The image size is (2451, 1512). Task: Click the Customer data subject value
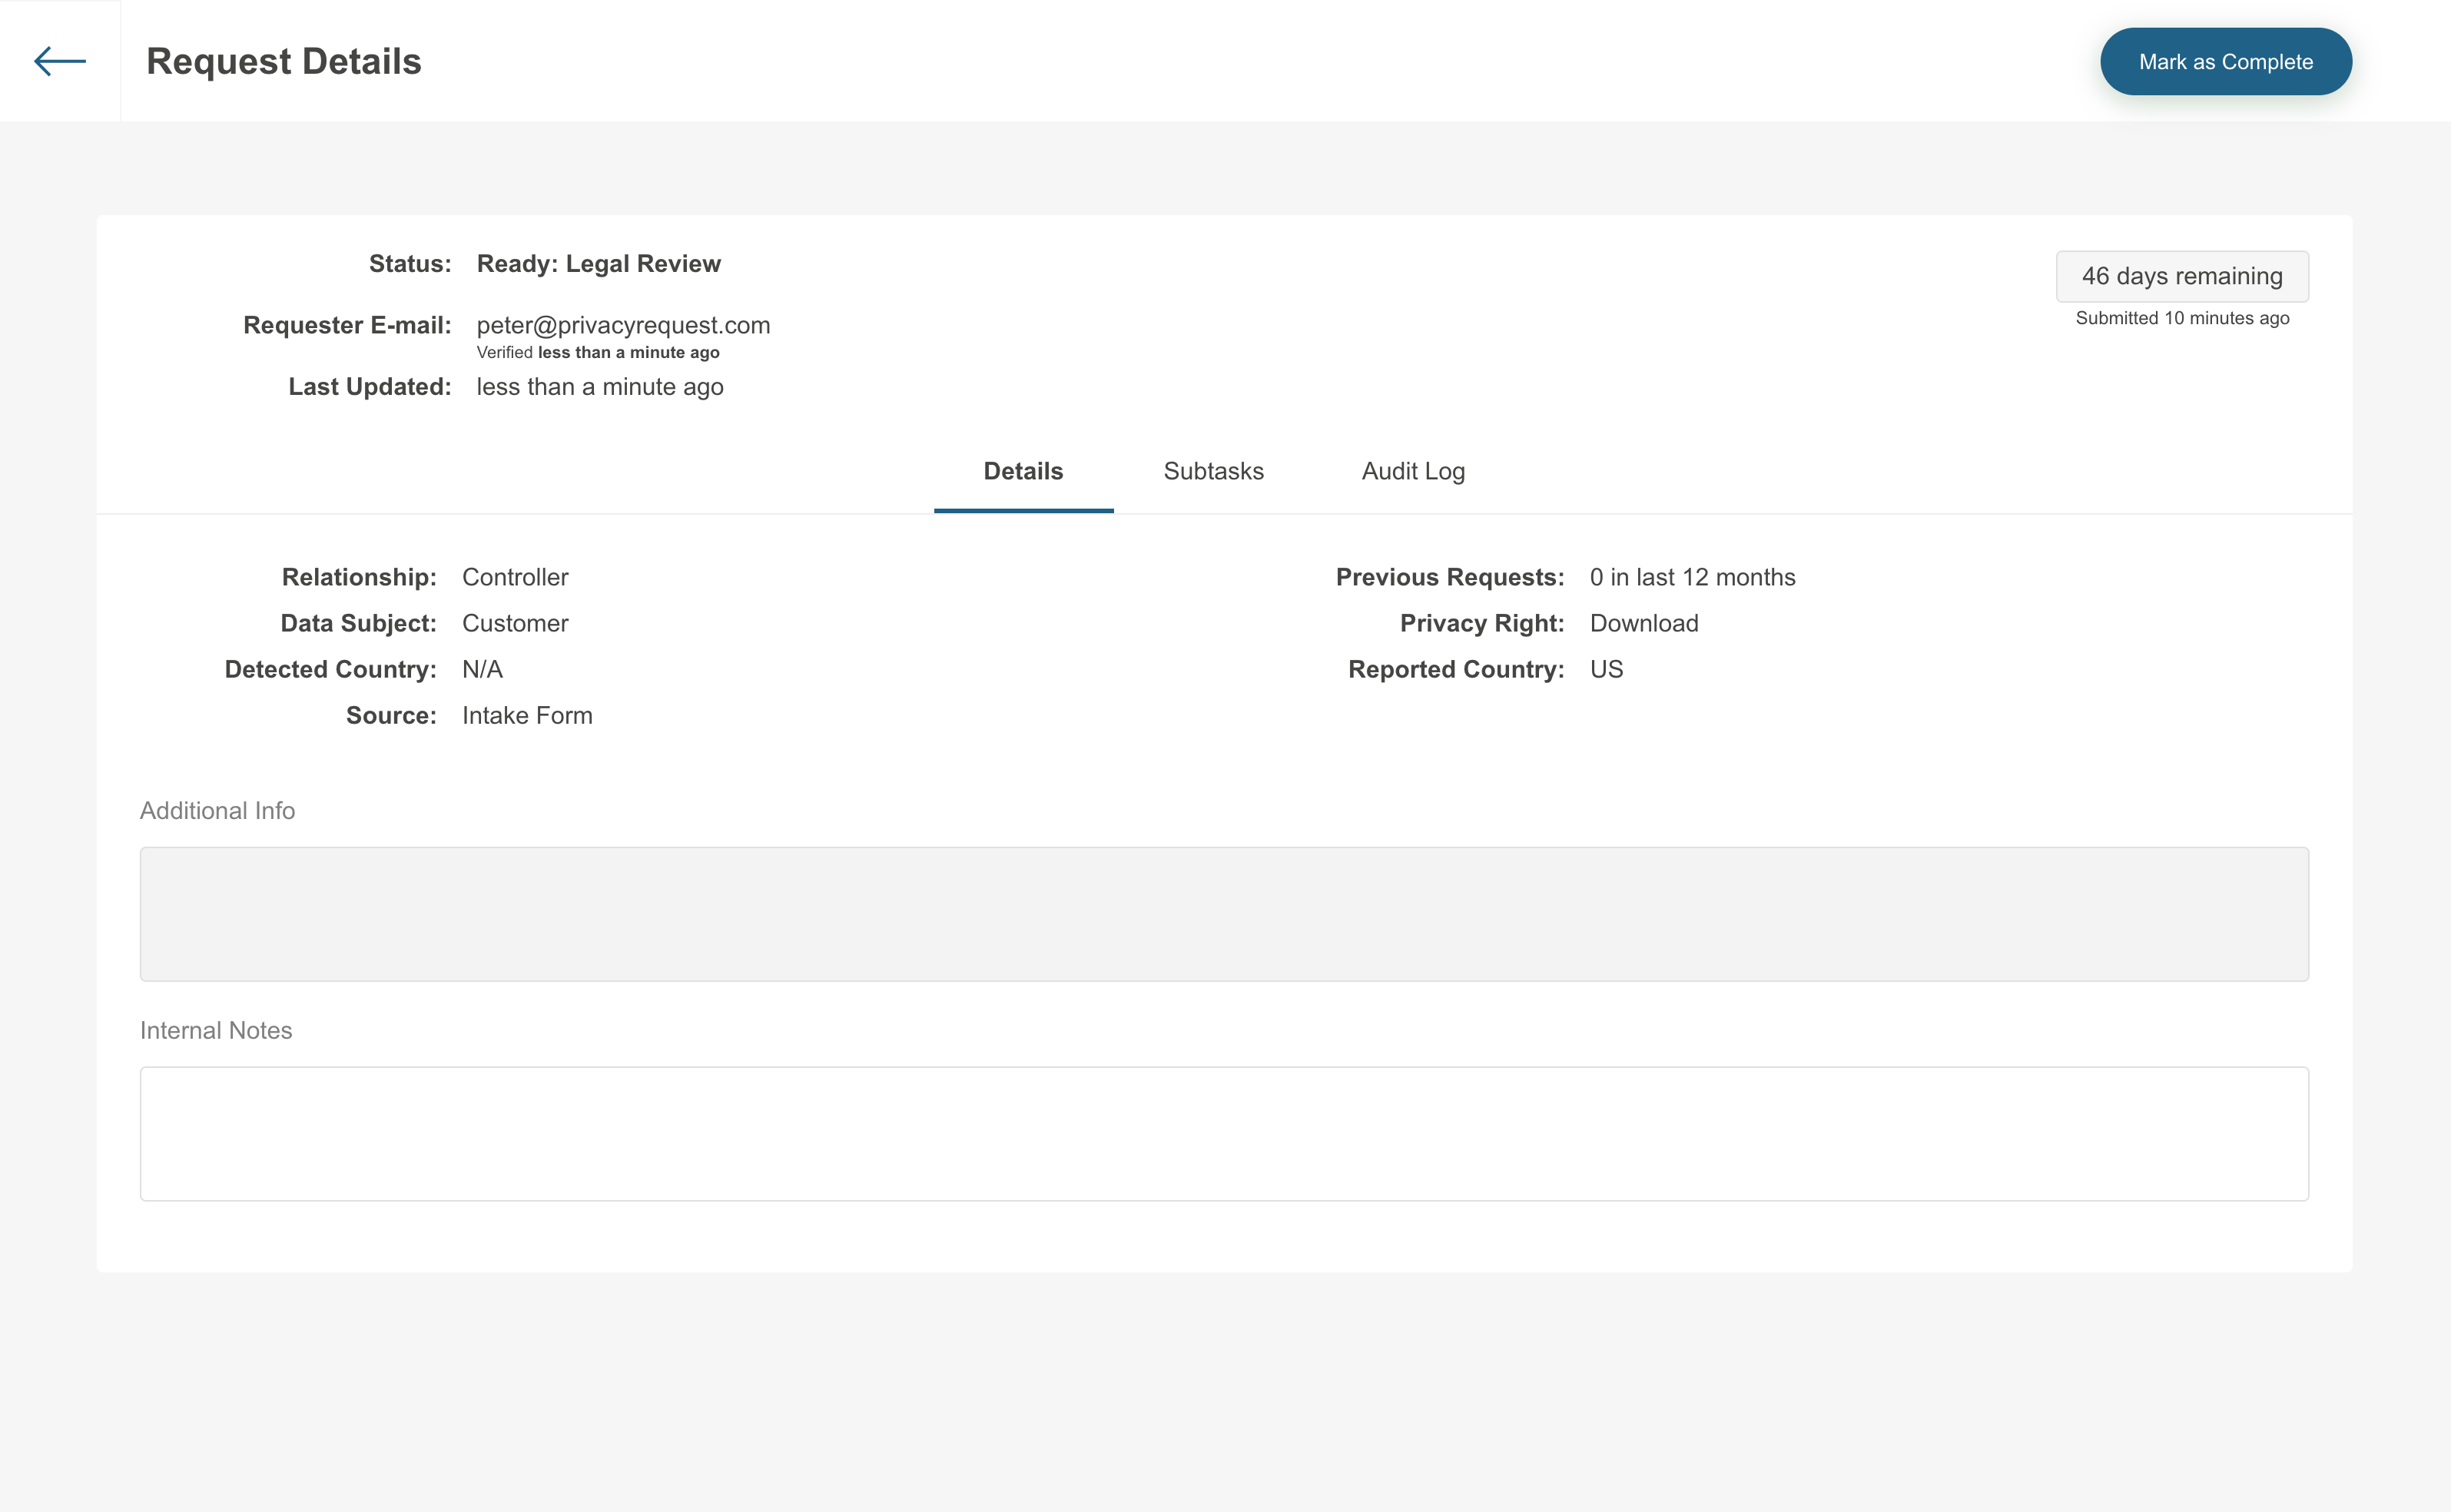click(x=515, y=623)
